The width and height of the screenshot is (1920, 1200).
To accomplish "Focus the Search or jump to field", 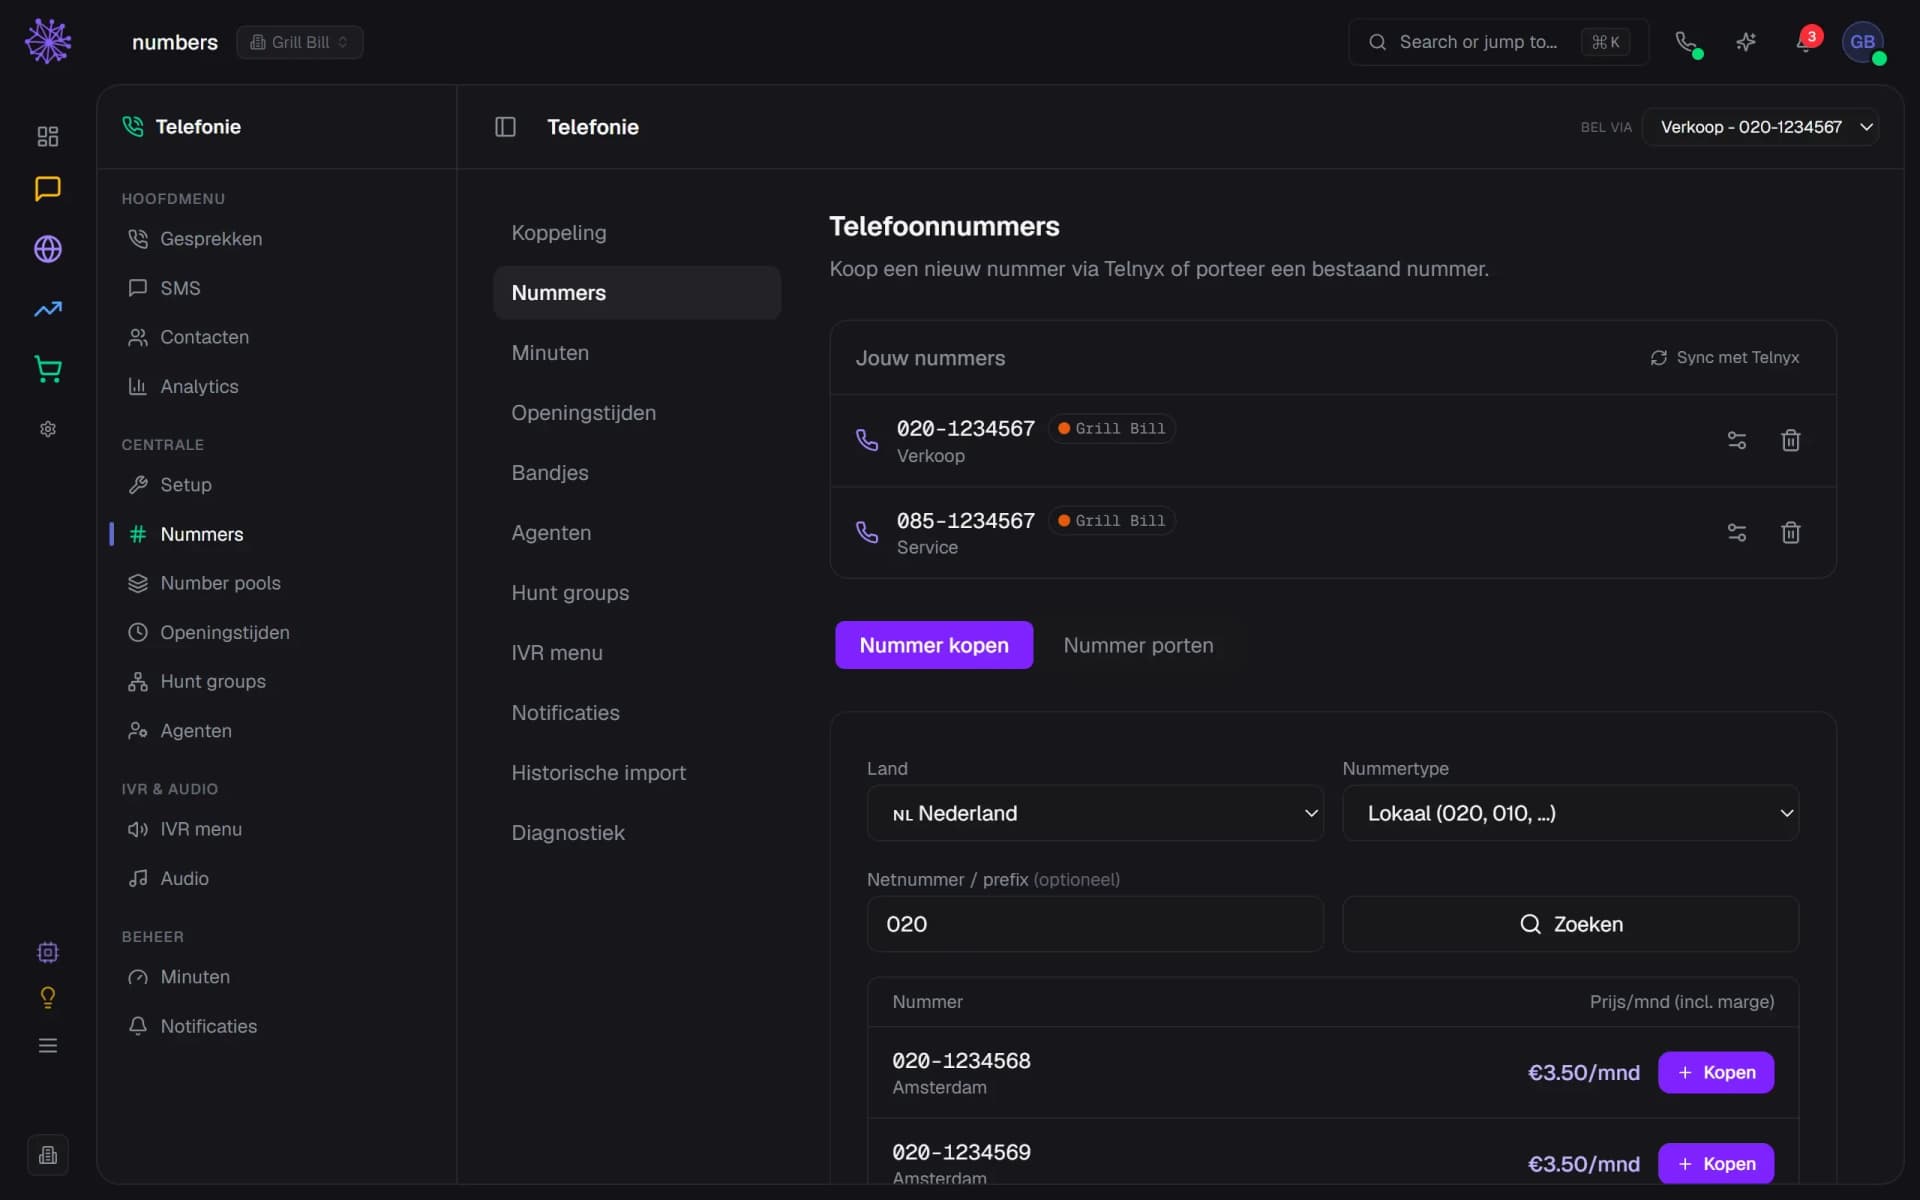I will pos(1498,42).
